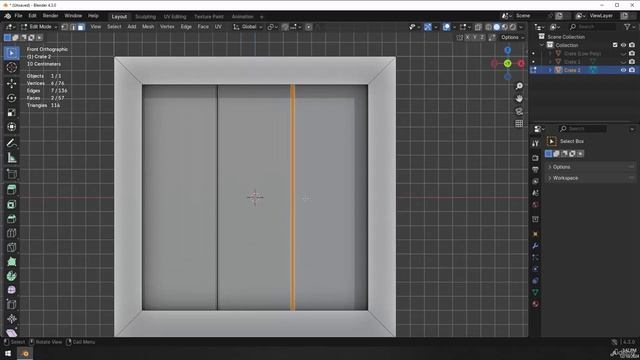Open outliner filter dropdown
Viewport: 640px width, 360px height.
click(x=629, y=27)
